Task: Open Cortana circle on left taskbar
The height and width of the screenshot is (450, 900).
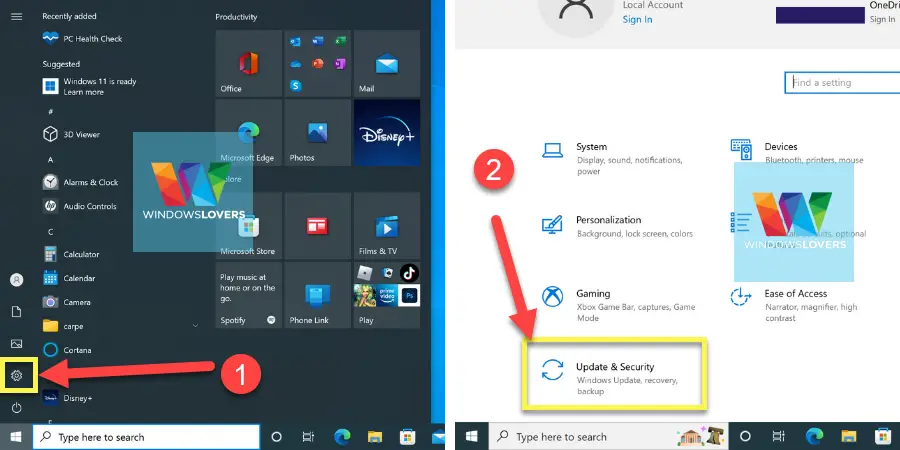Action: (x=276, y=437)
